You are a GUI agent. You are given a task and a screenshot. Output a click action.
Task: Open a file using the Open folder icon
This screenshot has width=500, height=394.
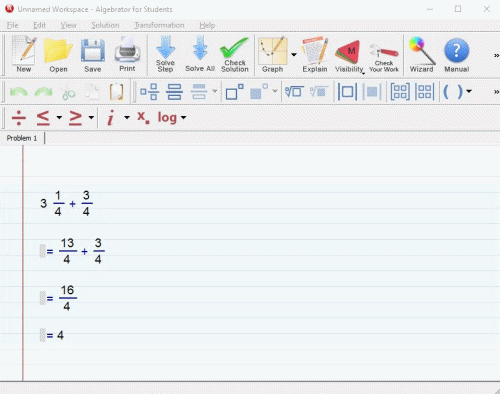[58, 54]
